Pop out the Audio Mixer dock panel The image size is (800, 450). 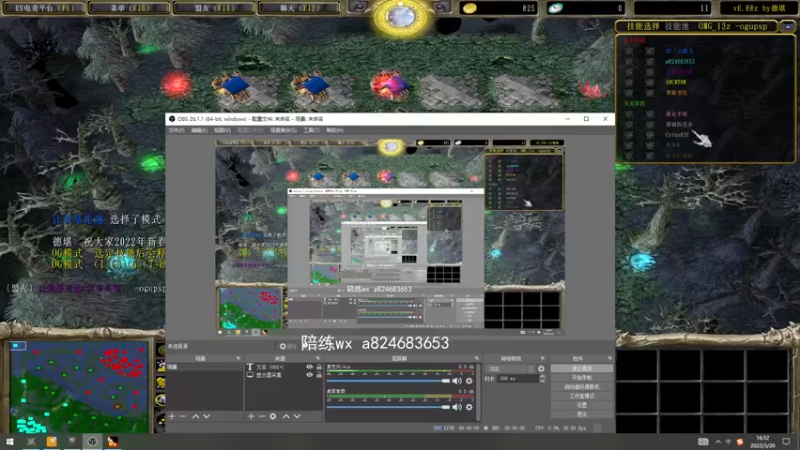click(477, 358)
